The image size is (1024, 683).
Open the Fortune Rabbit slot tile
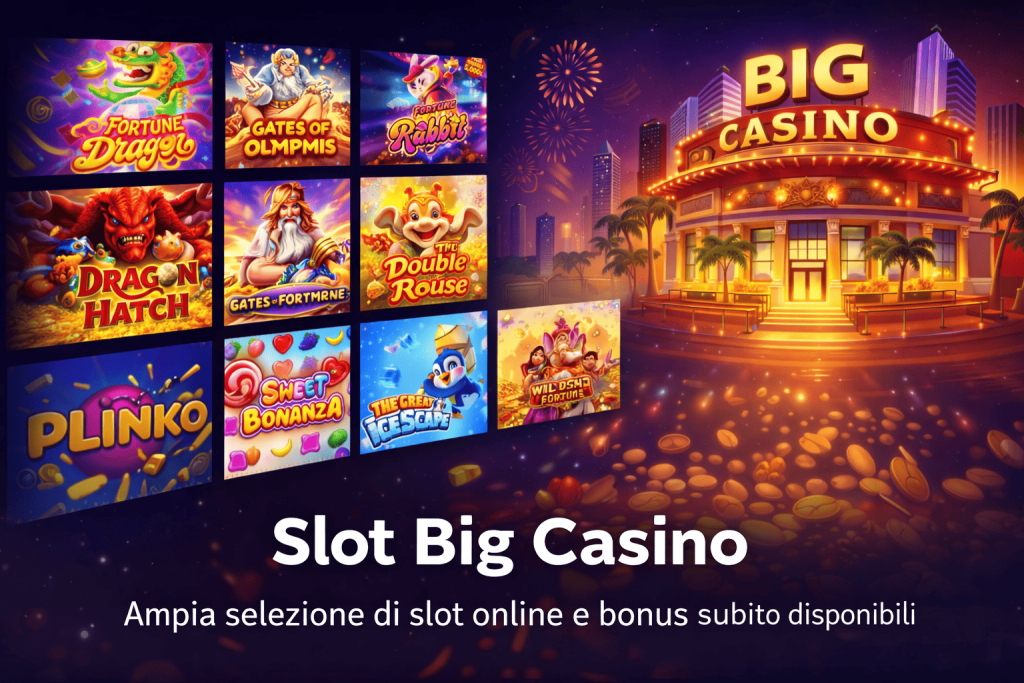[x=423, y=107]
